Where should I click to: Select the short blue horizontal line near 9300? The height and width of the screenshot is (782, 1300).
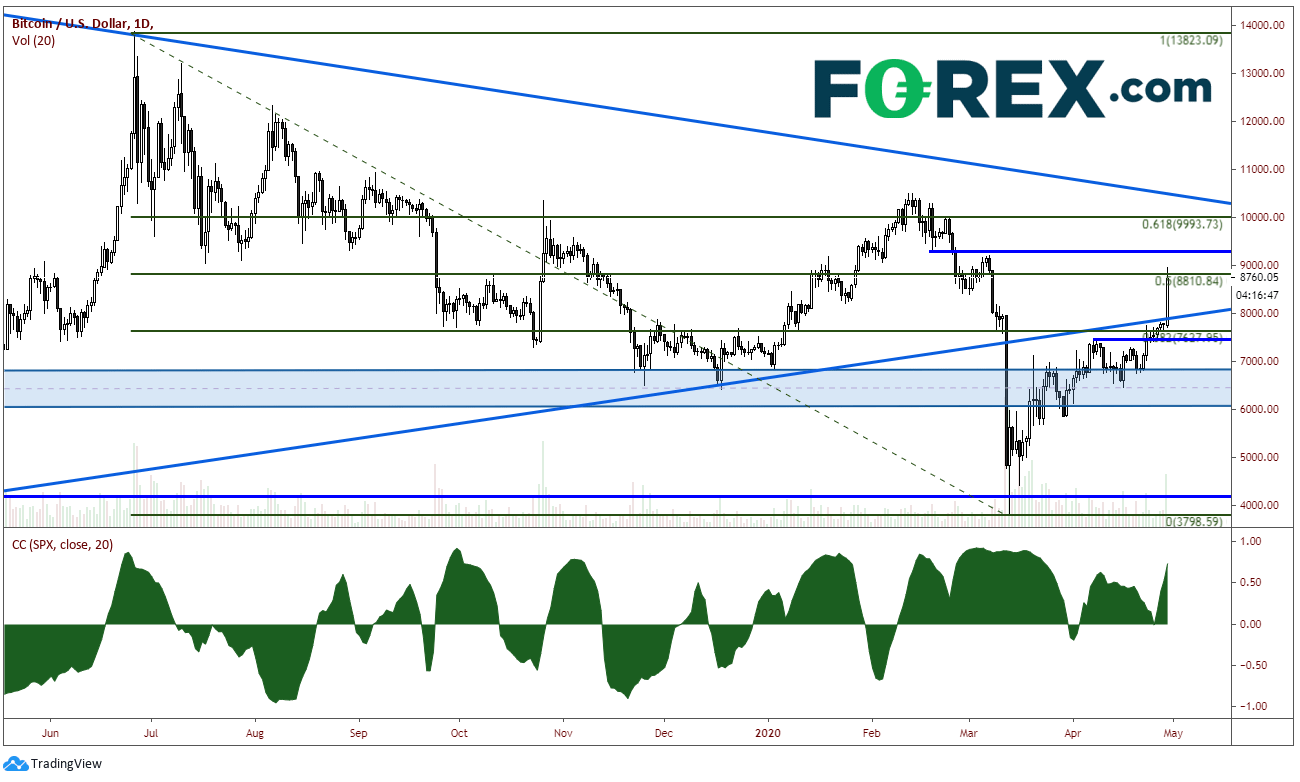[x=1080, y=251]
